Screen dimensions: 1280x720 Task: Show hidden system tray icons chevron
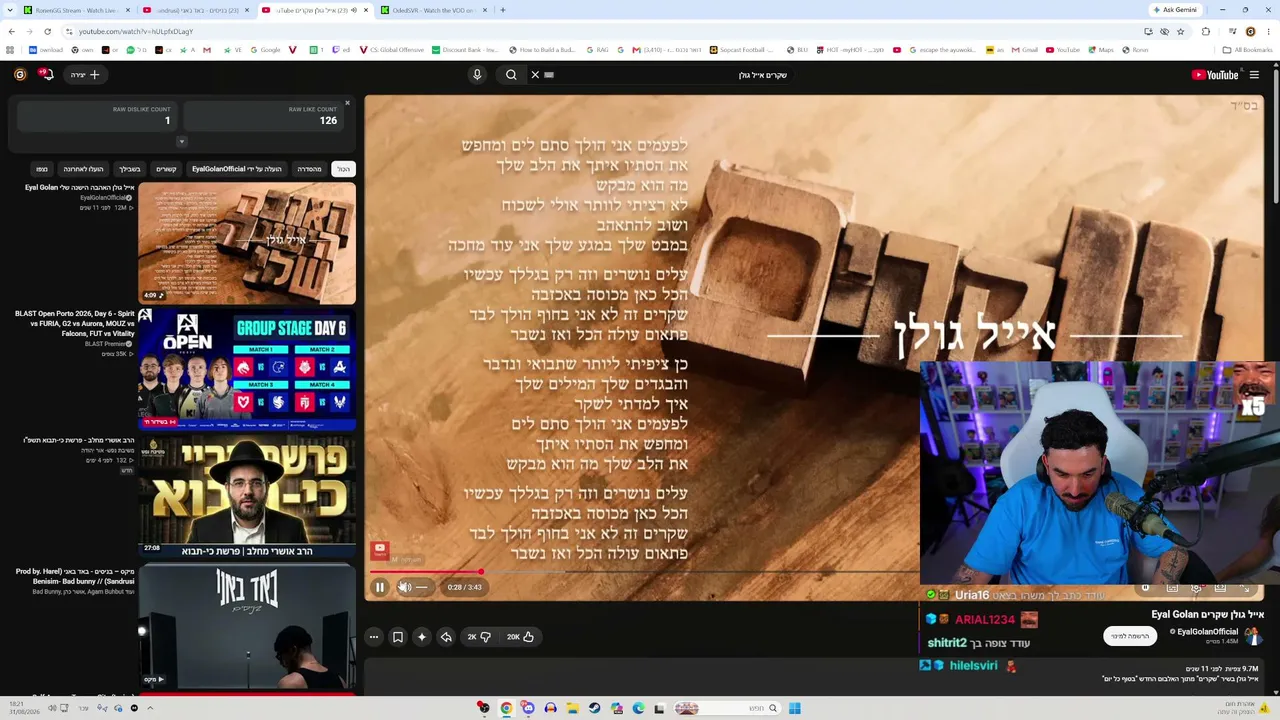pos(150,708)
